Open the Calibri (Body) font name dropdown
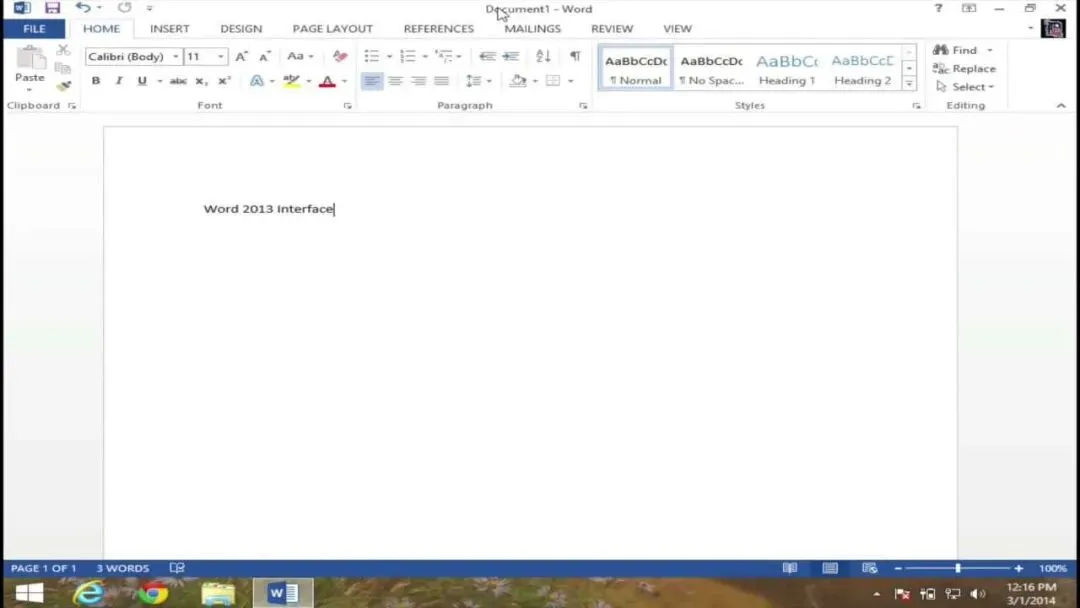Image resolution: width=1080 pixels, height=608 pixels. tap(176, 56)
